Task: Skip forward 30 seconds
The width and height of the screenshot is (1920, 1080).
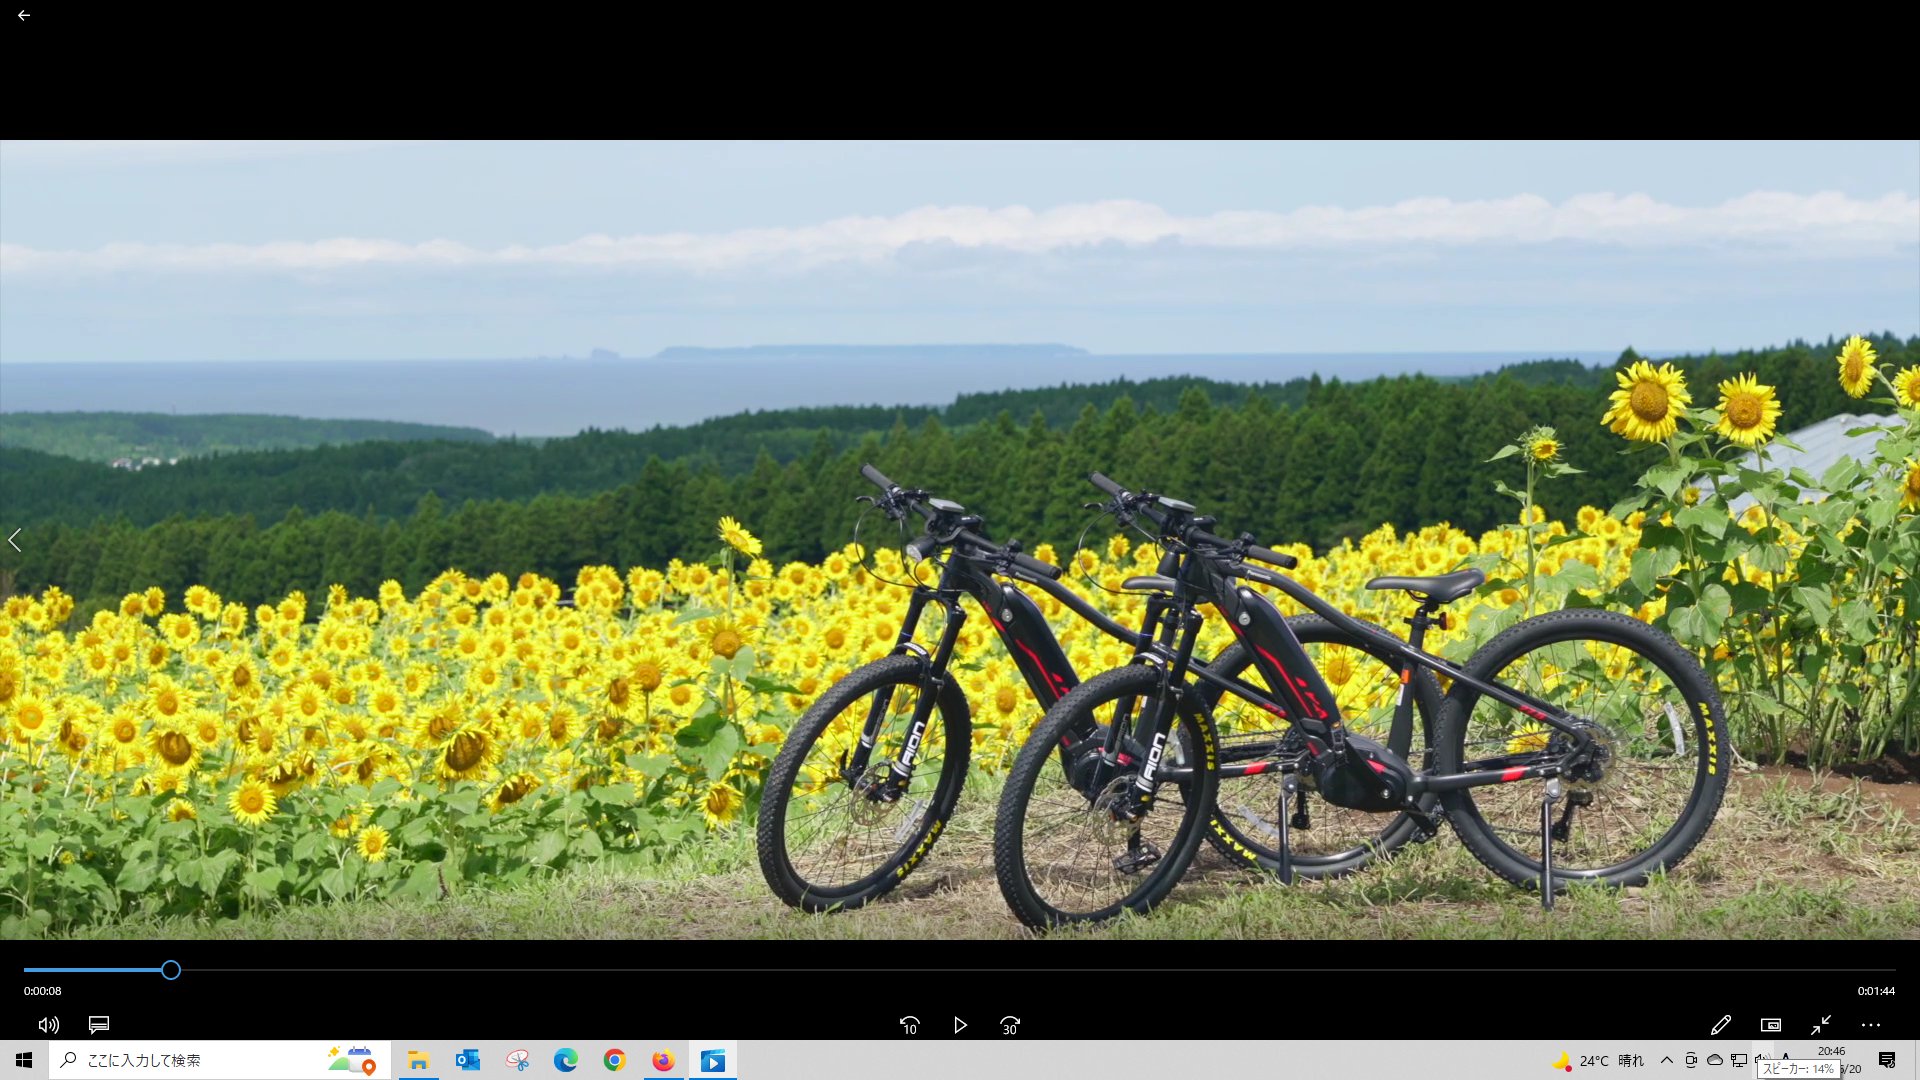Action: click(x=1010, y=1025)
